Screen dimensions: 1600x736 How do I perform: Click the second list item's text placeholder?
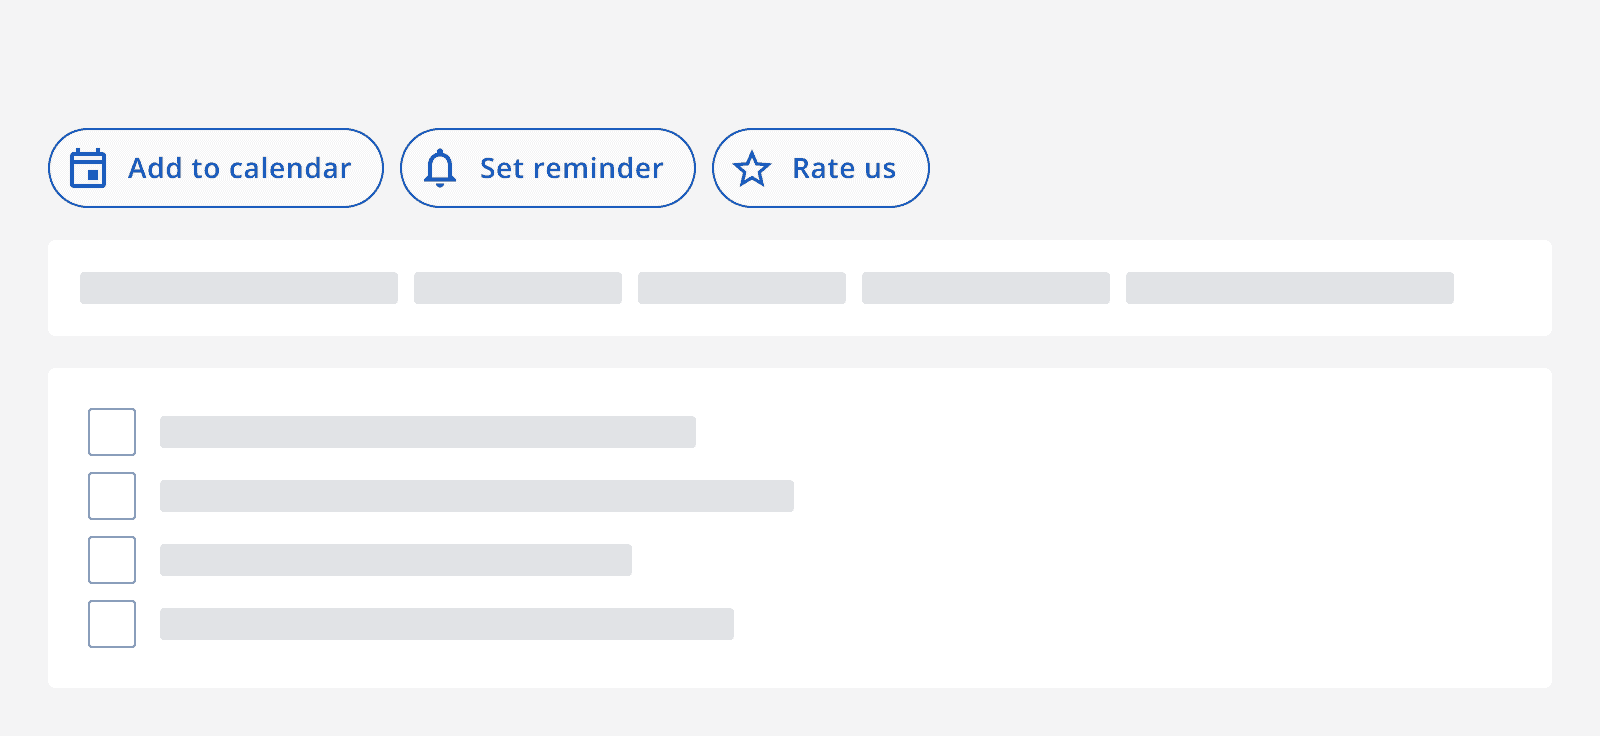click(x=476, y=496)
